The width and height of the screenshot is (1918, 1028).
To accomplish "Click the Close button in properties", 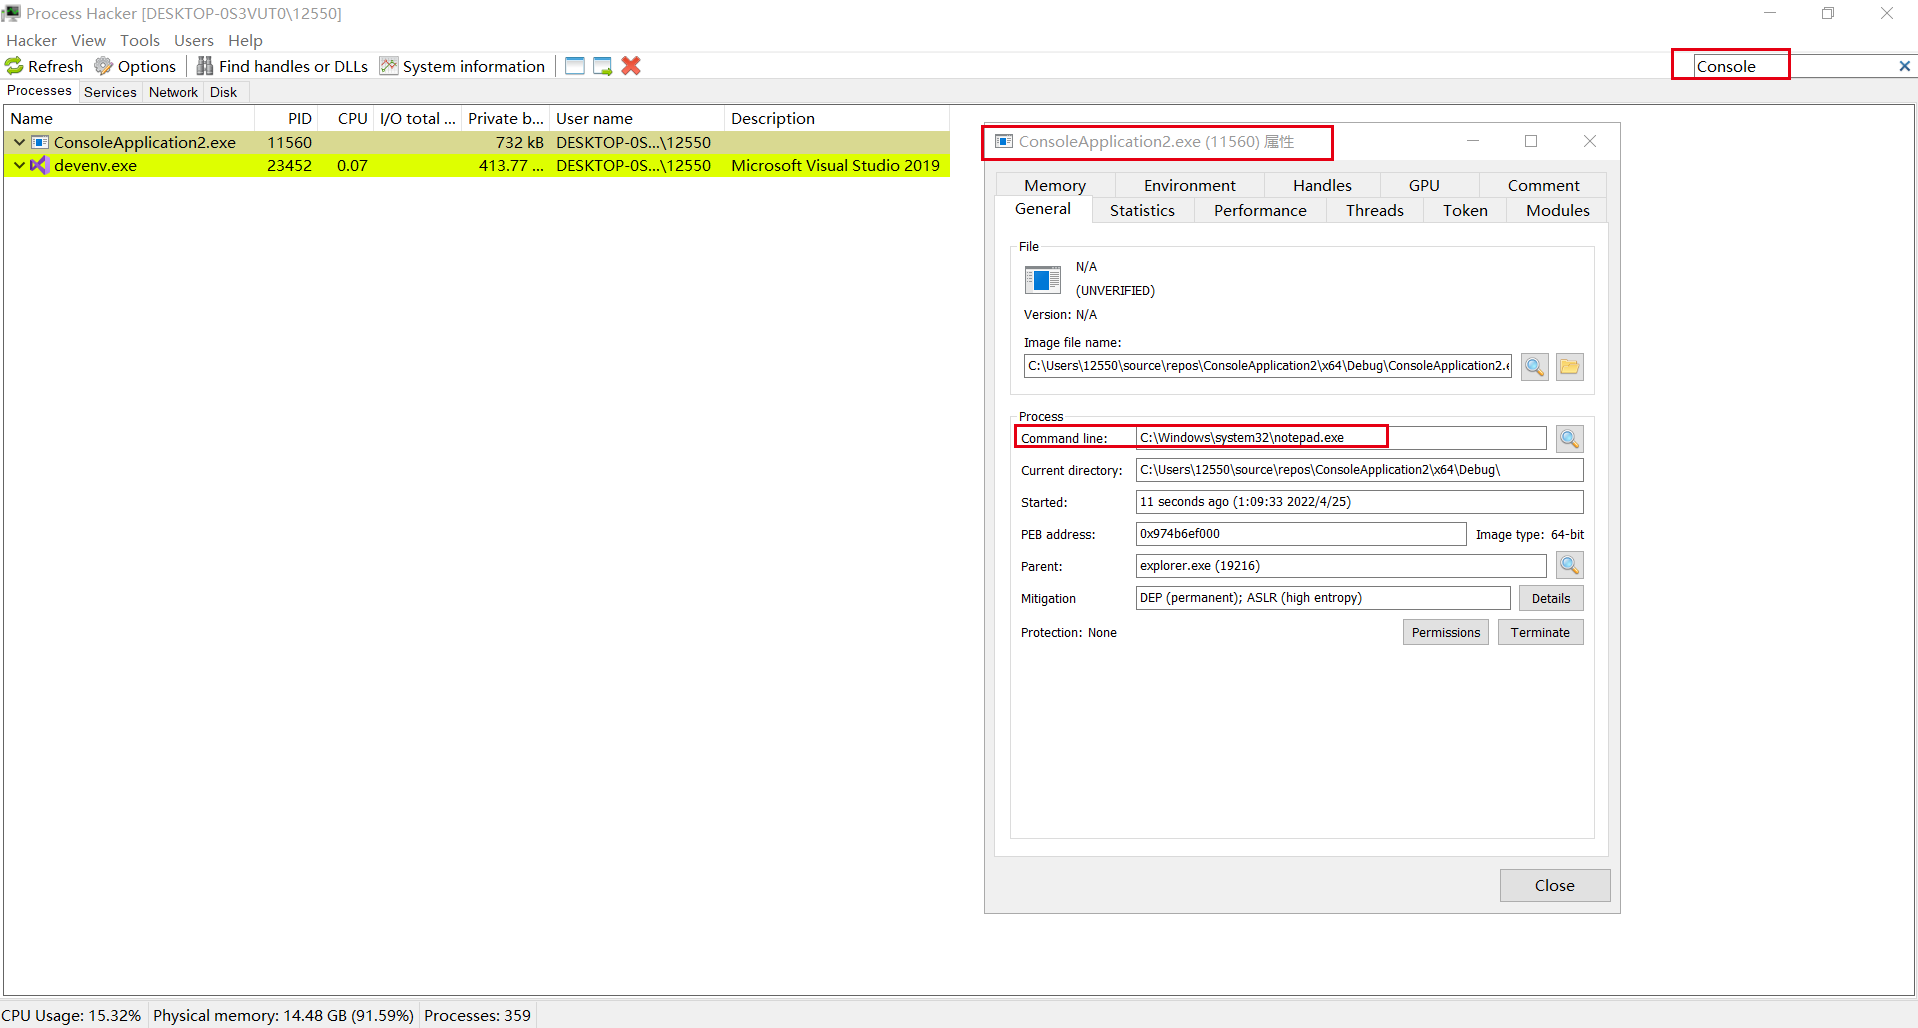I will (1555, 885).
